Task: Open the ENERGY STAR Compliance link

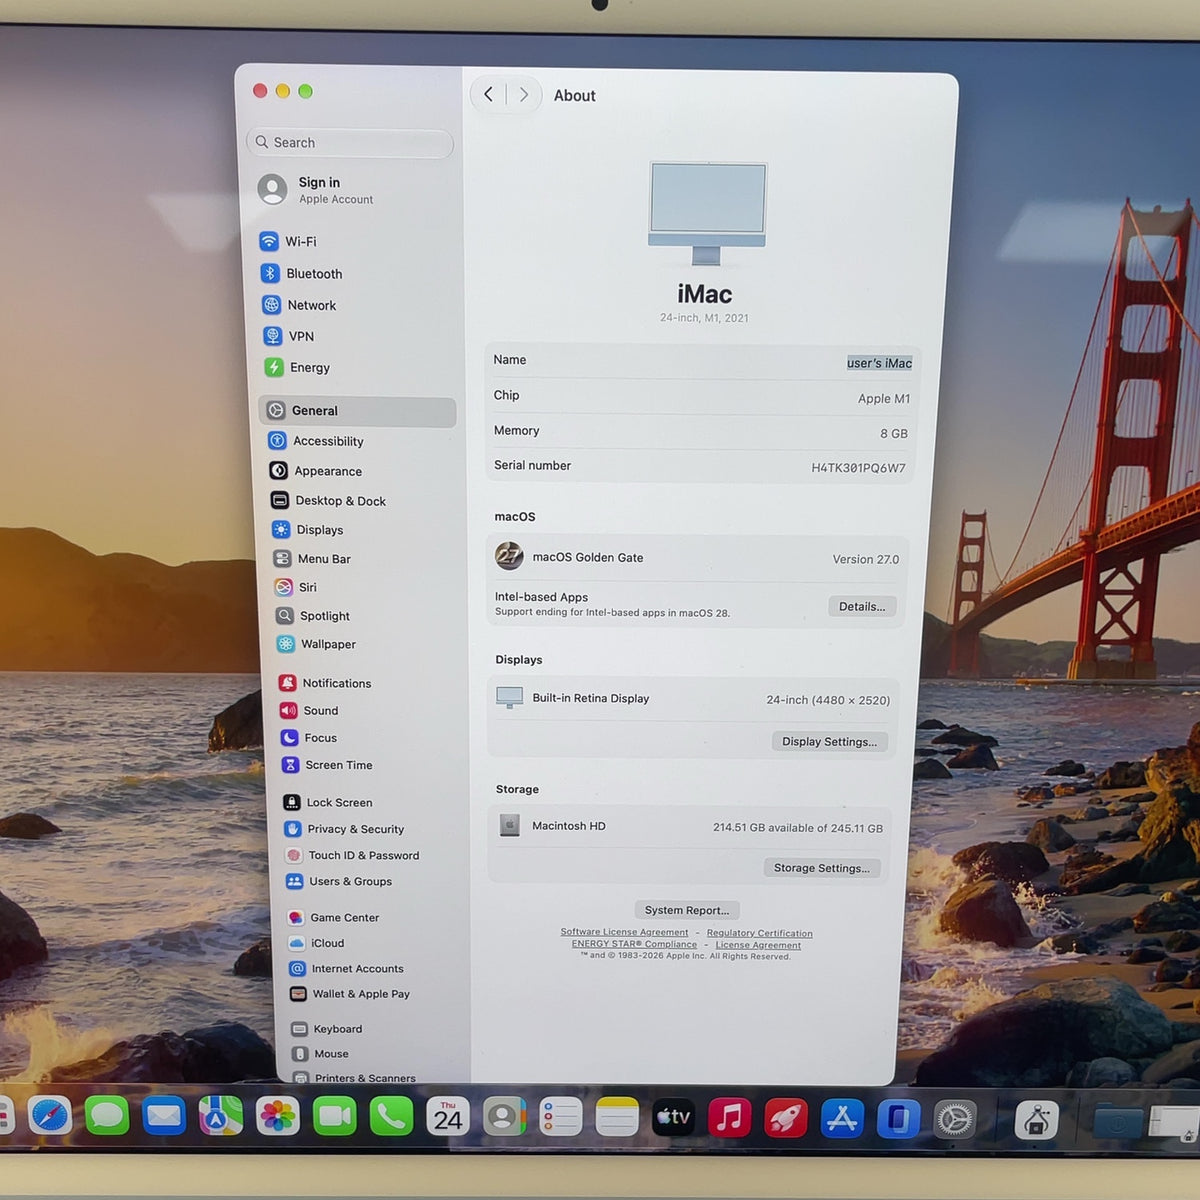Action: tap(634, 944)
